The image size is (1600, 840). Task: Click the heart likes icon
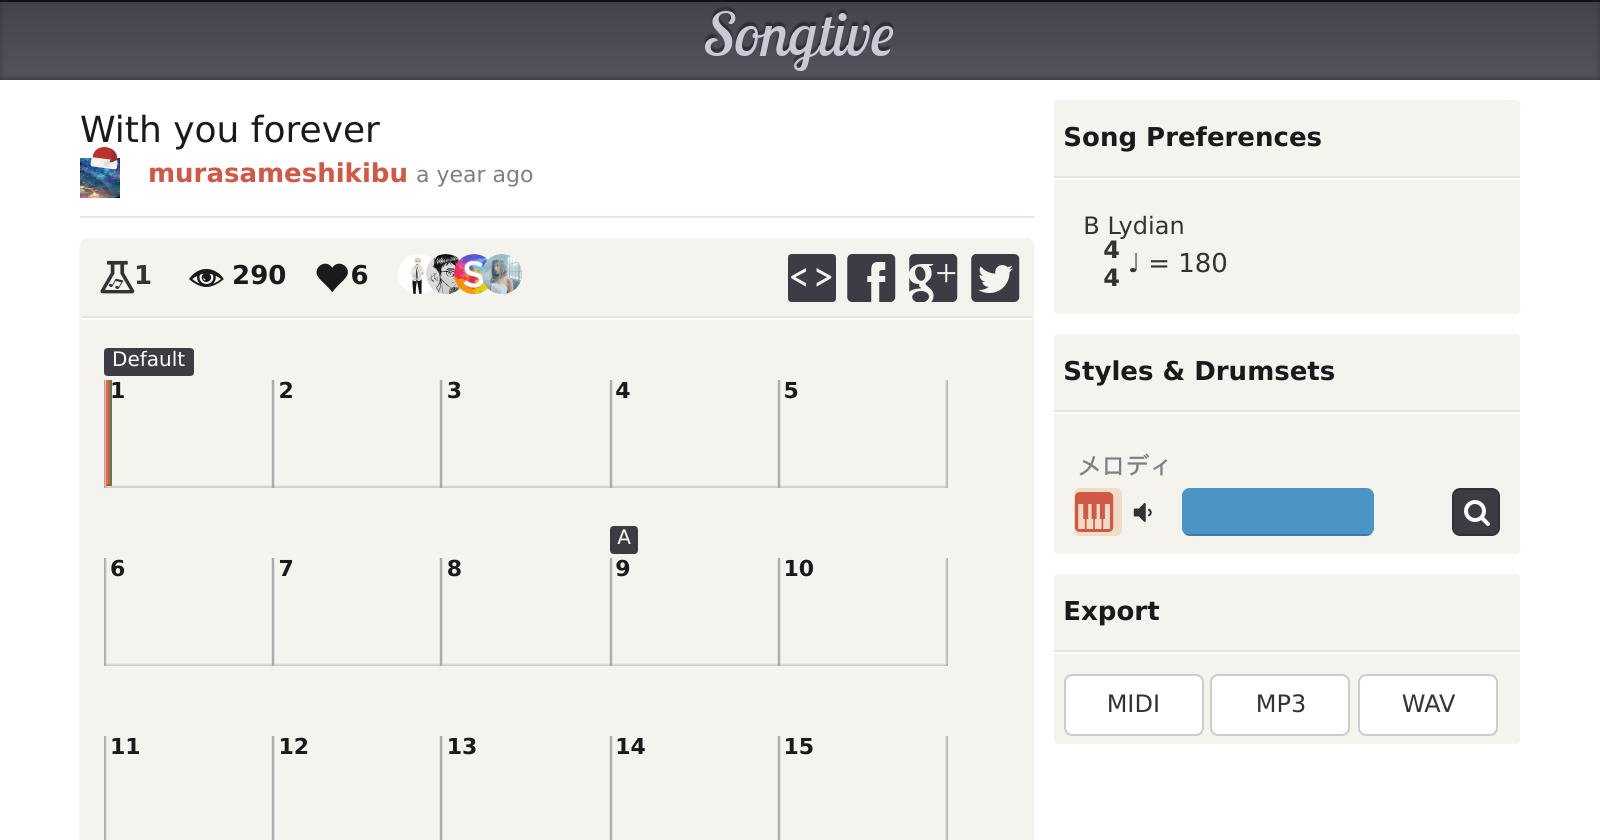click(x=331, y=277)
